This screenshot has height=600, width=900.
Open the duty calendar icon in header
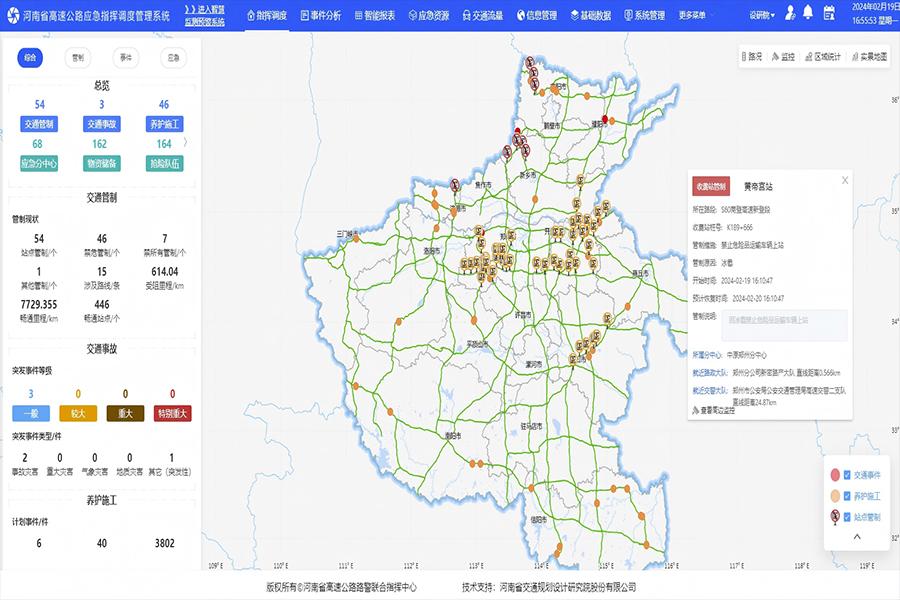(x=829, y=13)
